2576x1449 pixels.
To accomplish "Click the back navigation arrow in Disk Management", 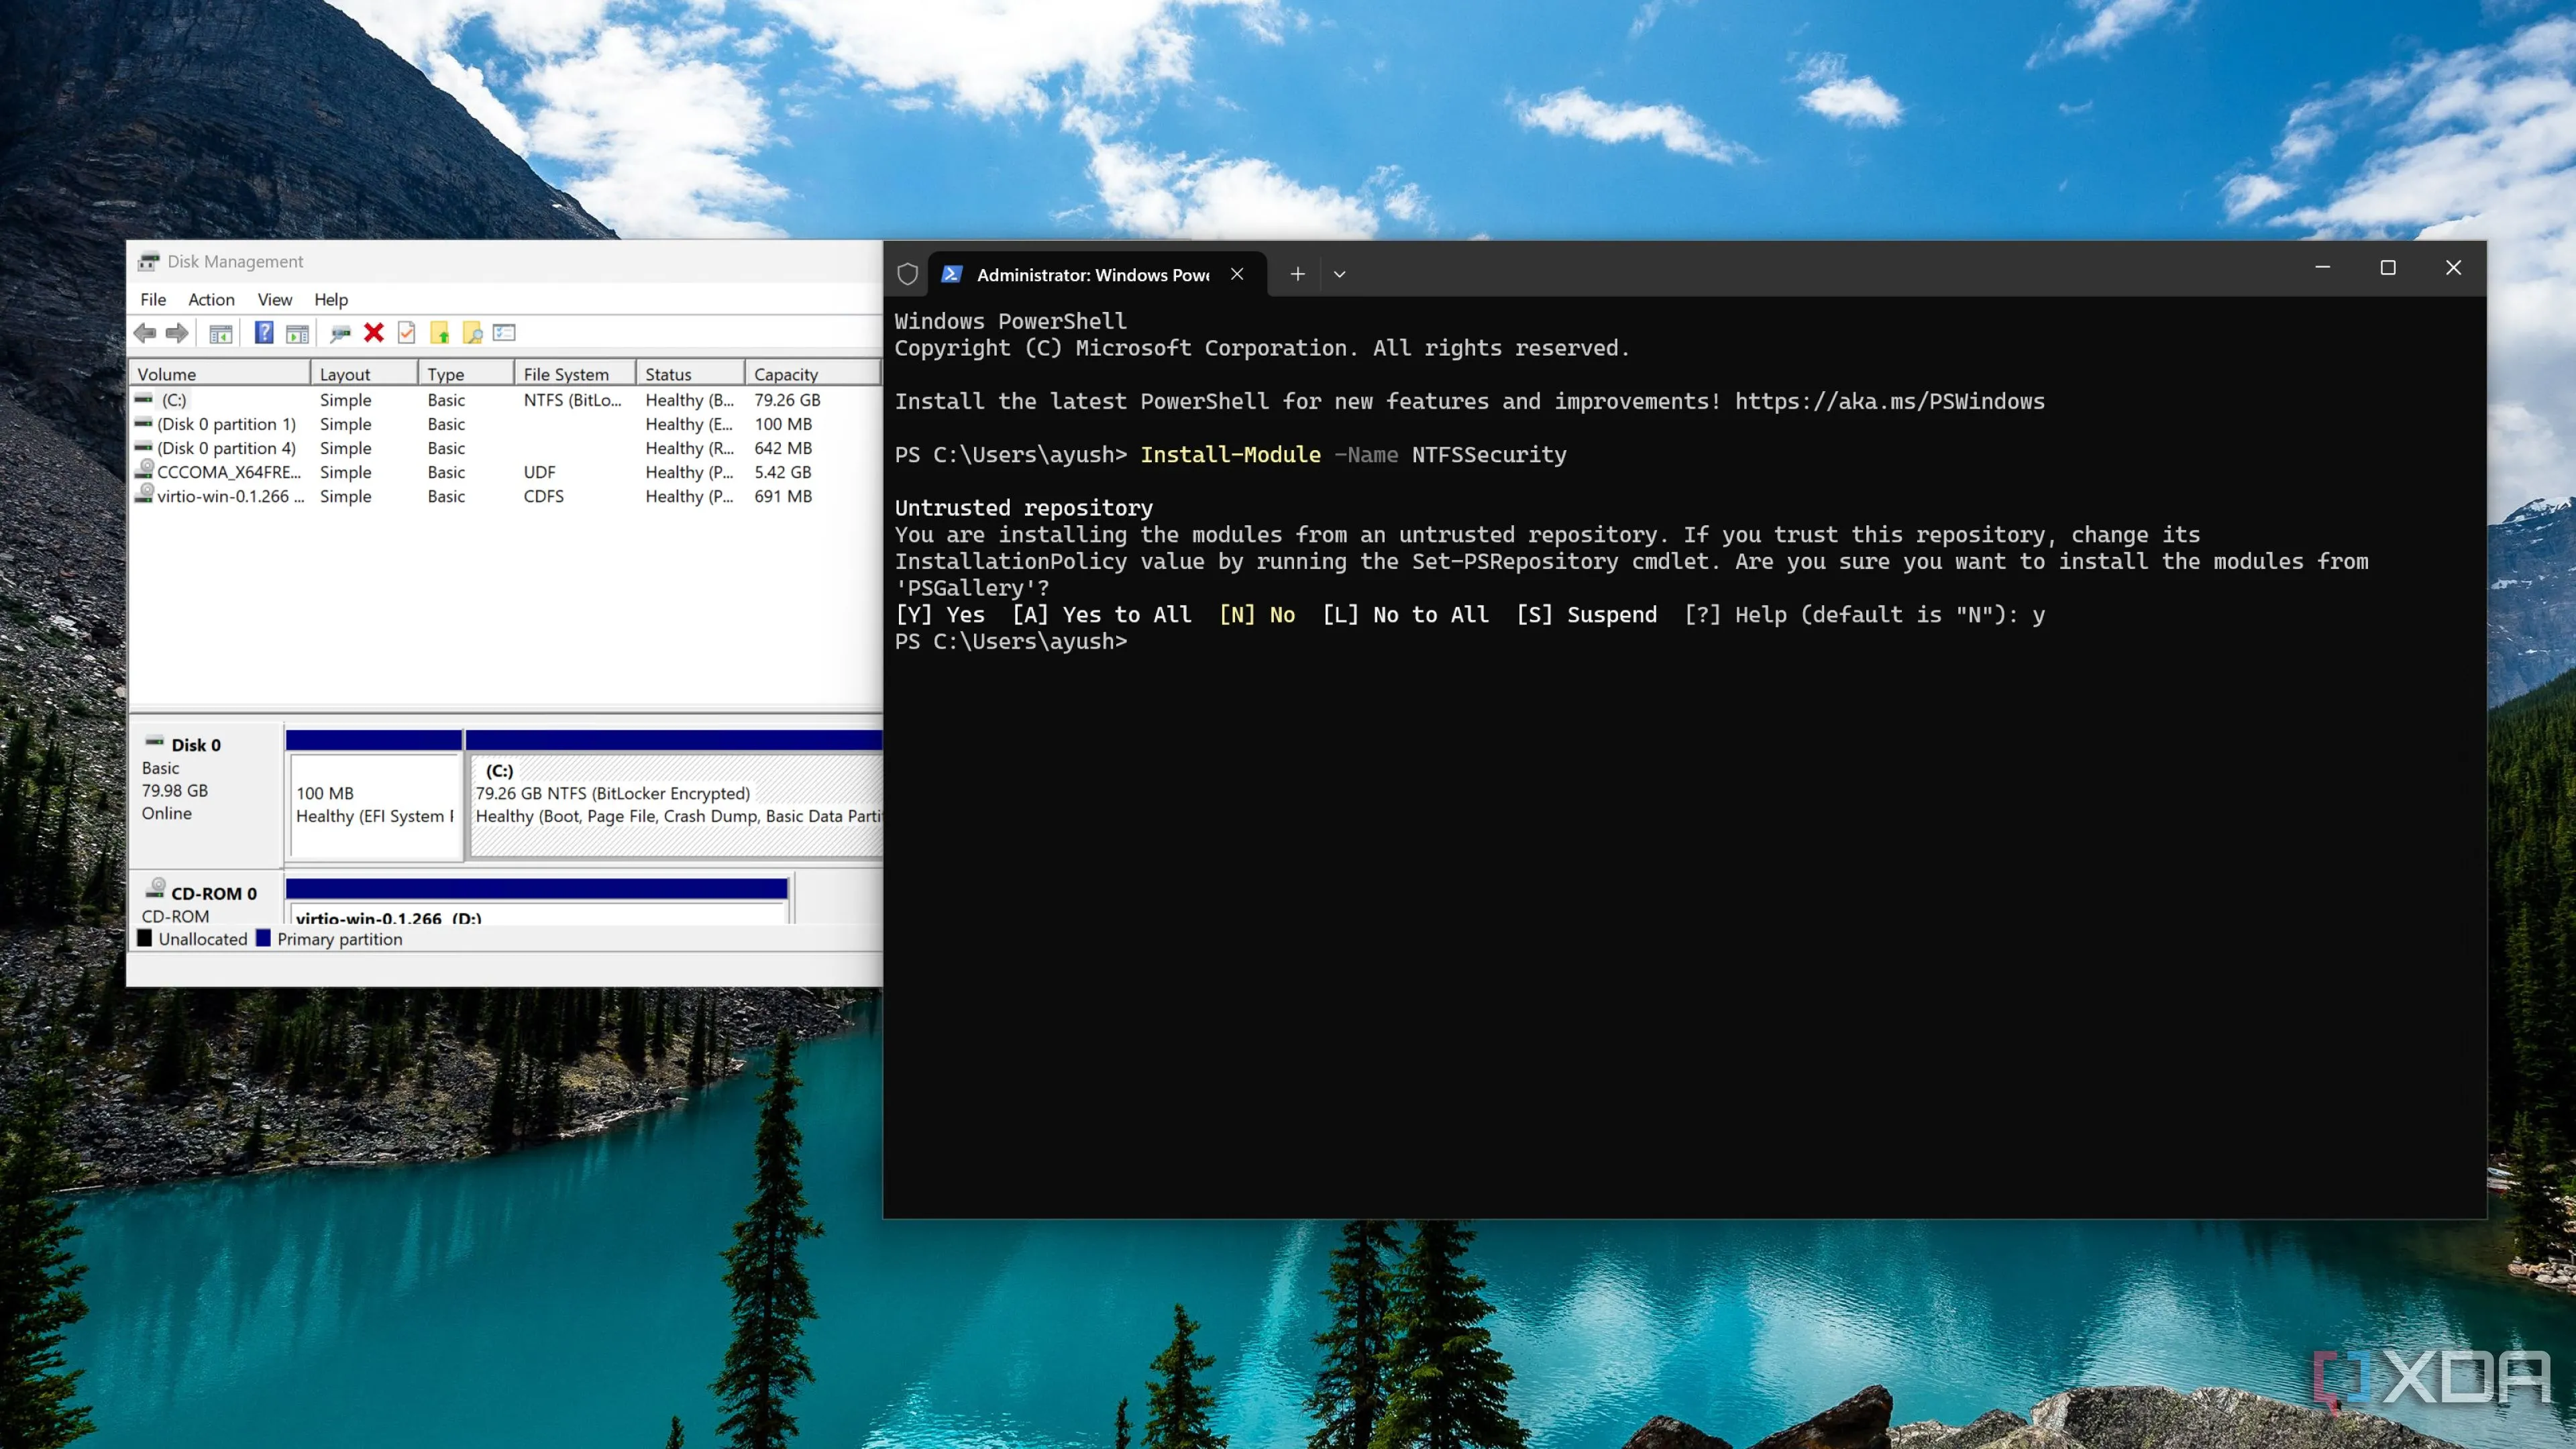I will click(x=145, y=333).
